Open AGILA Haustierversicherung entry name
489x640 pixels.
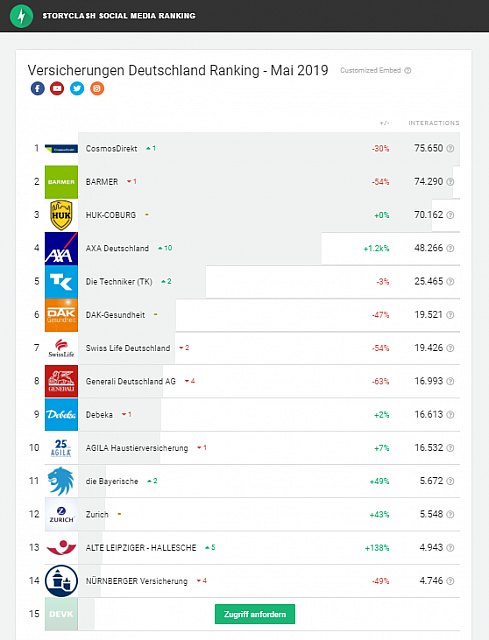pyautogui.click(x=137, y=448)
